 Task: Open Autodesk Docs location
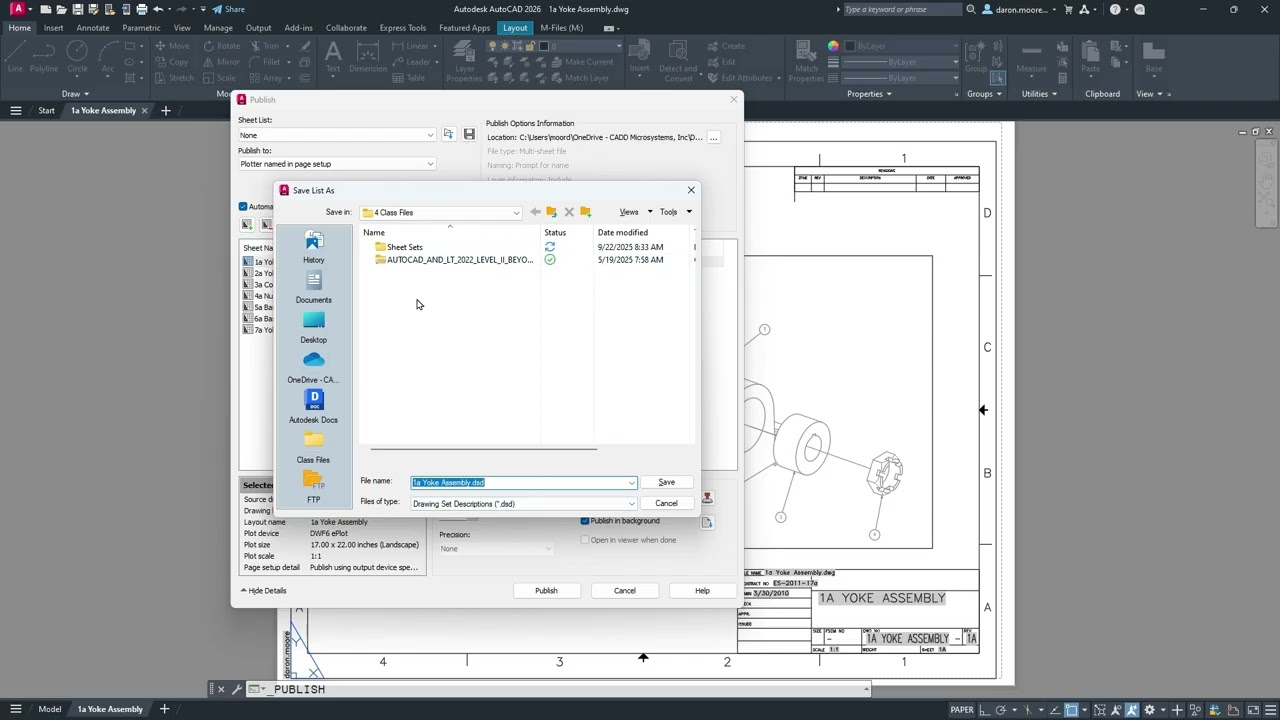click(314, 407)
